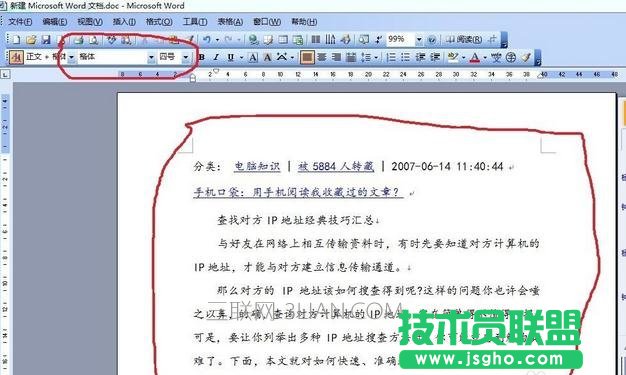
Task: Open the 工具(T) menu
Action: coord(195,22)
